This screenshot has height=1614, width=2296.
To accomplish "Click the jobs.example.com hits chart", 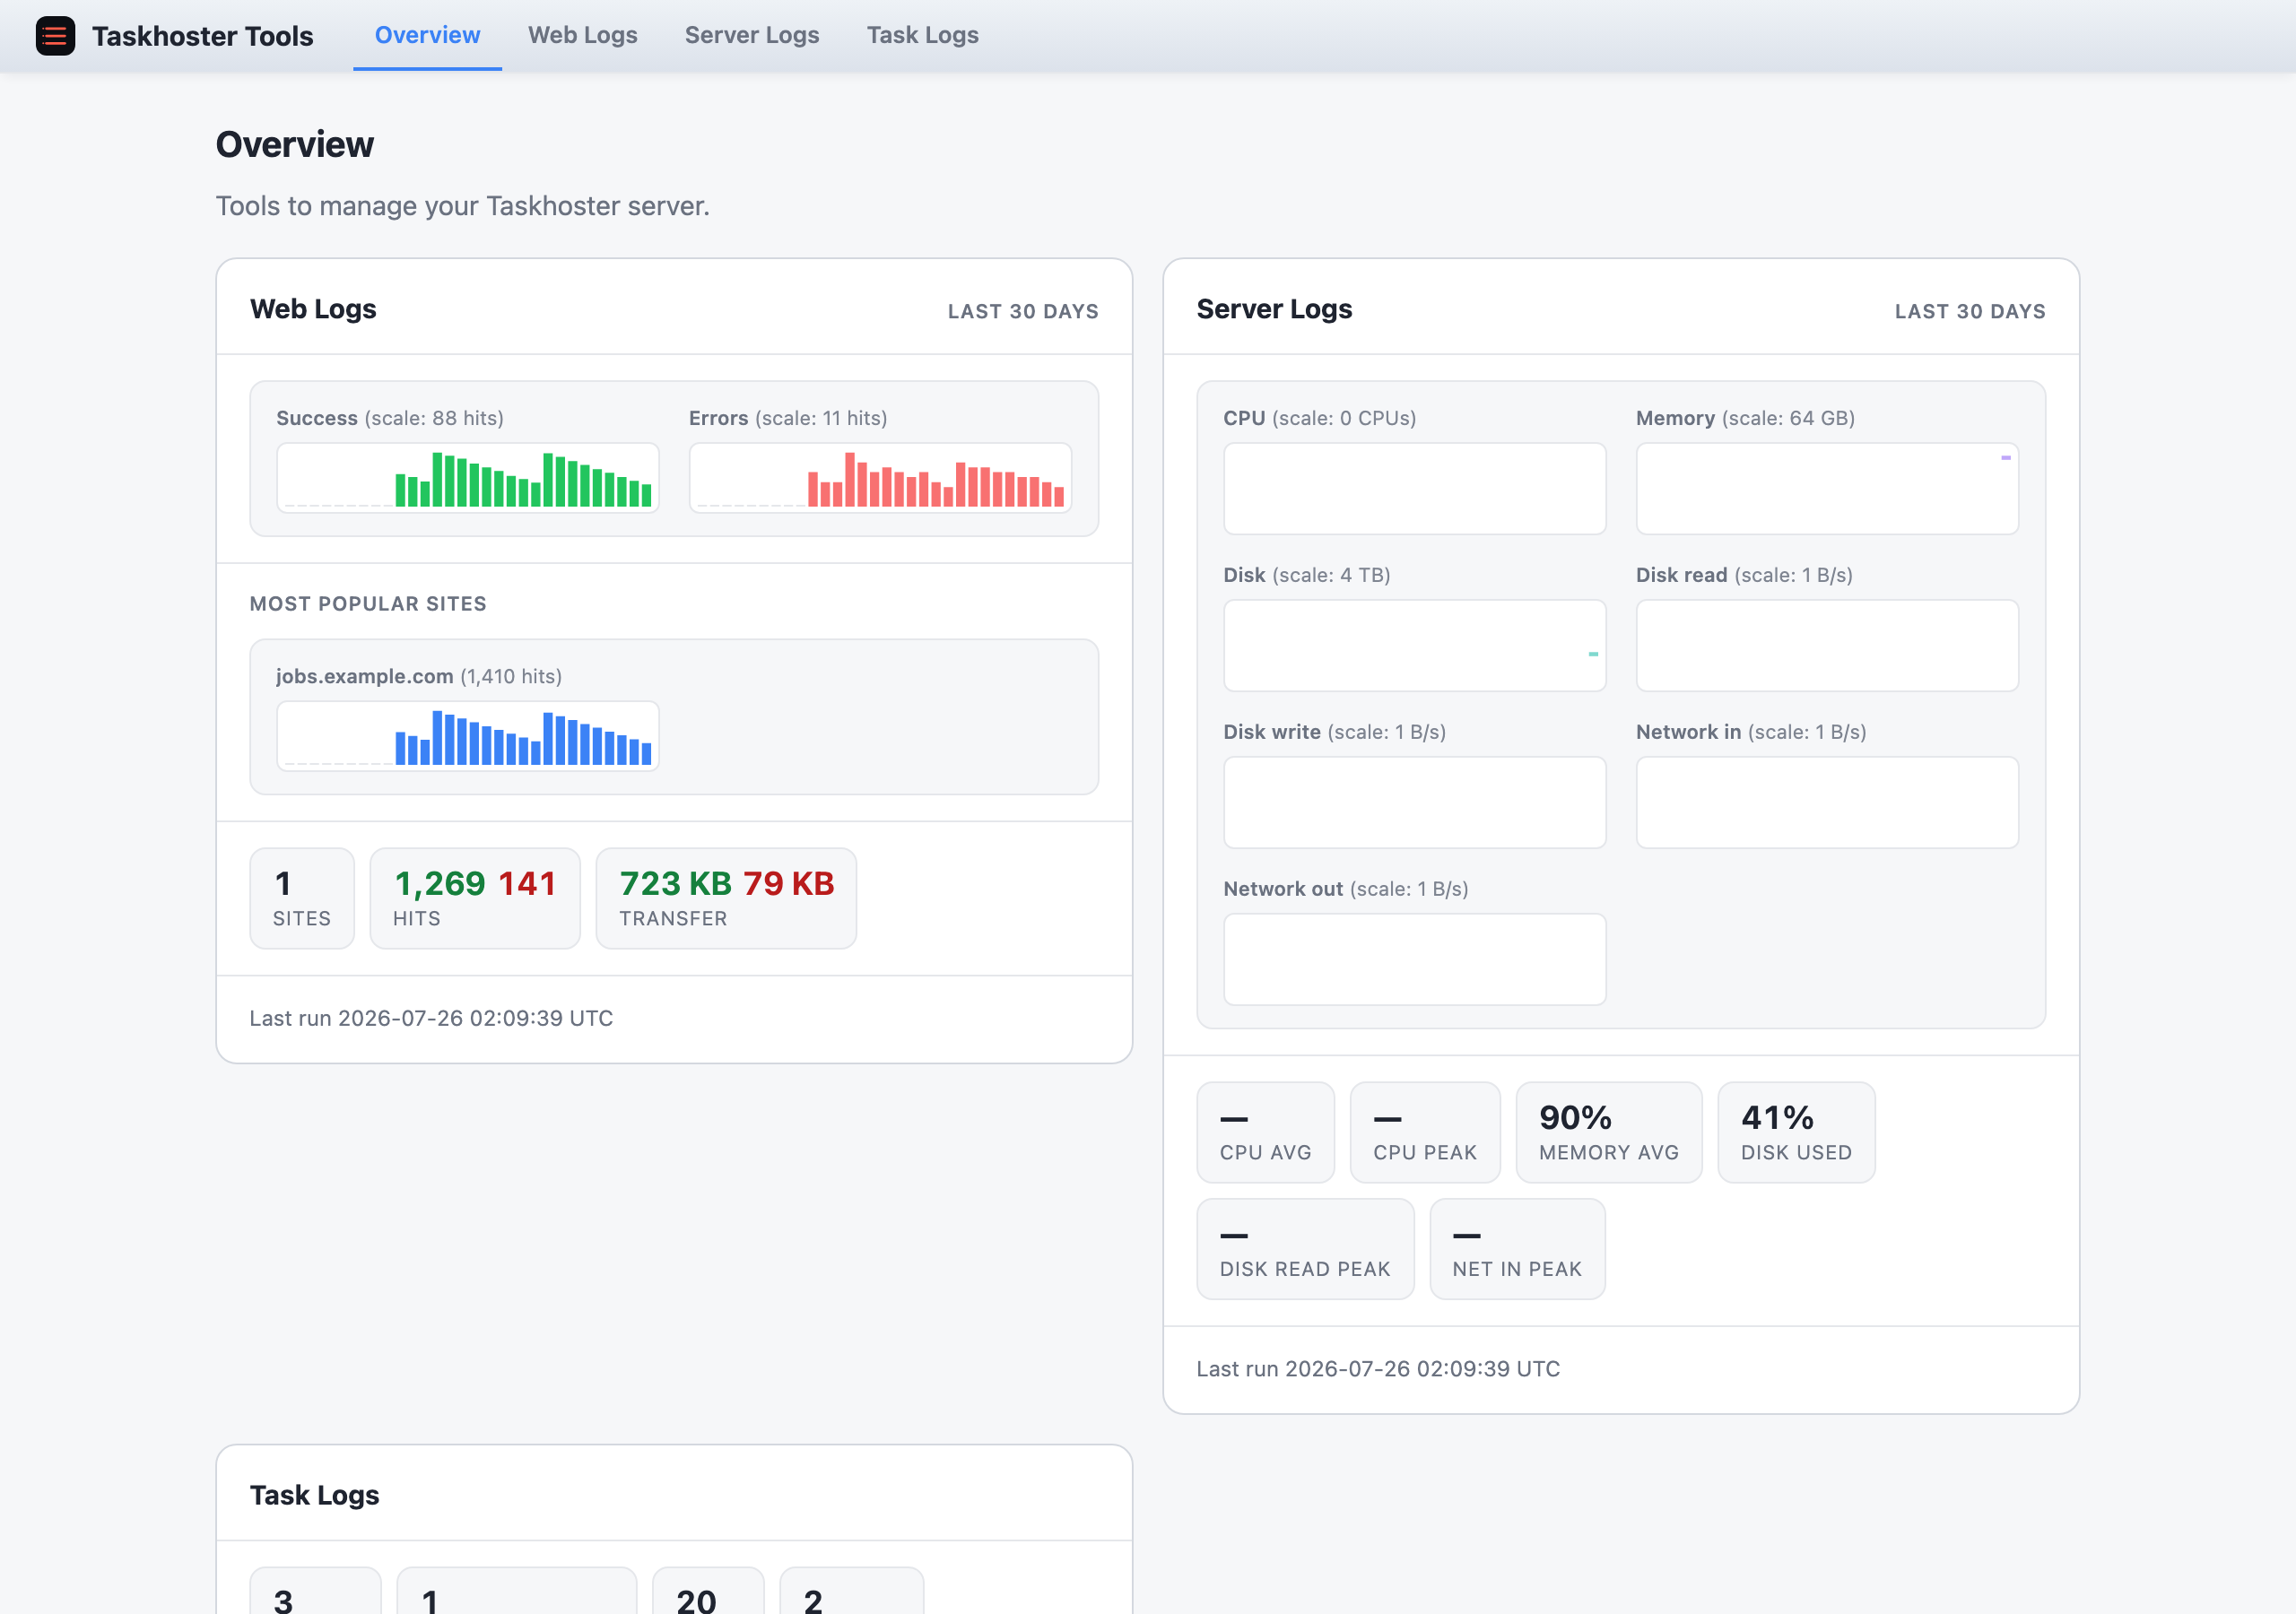I will click(468, 736).
